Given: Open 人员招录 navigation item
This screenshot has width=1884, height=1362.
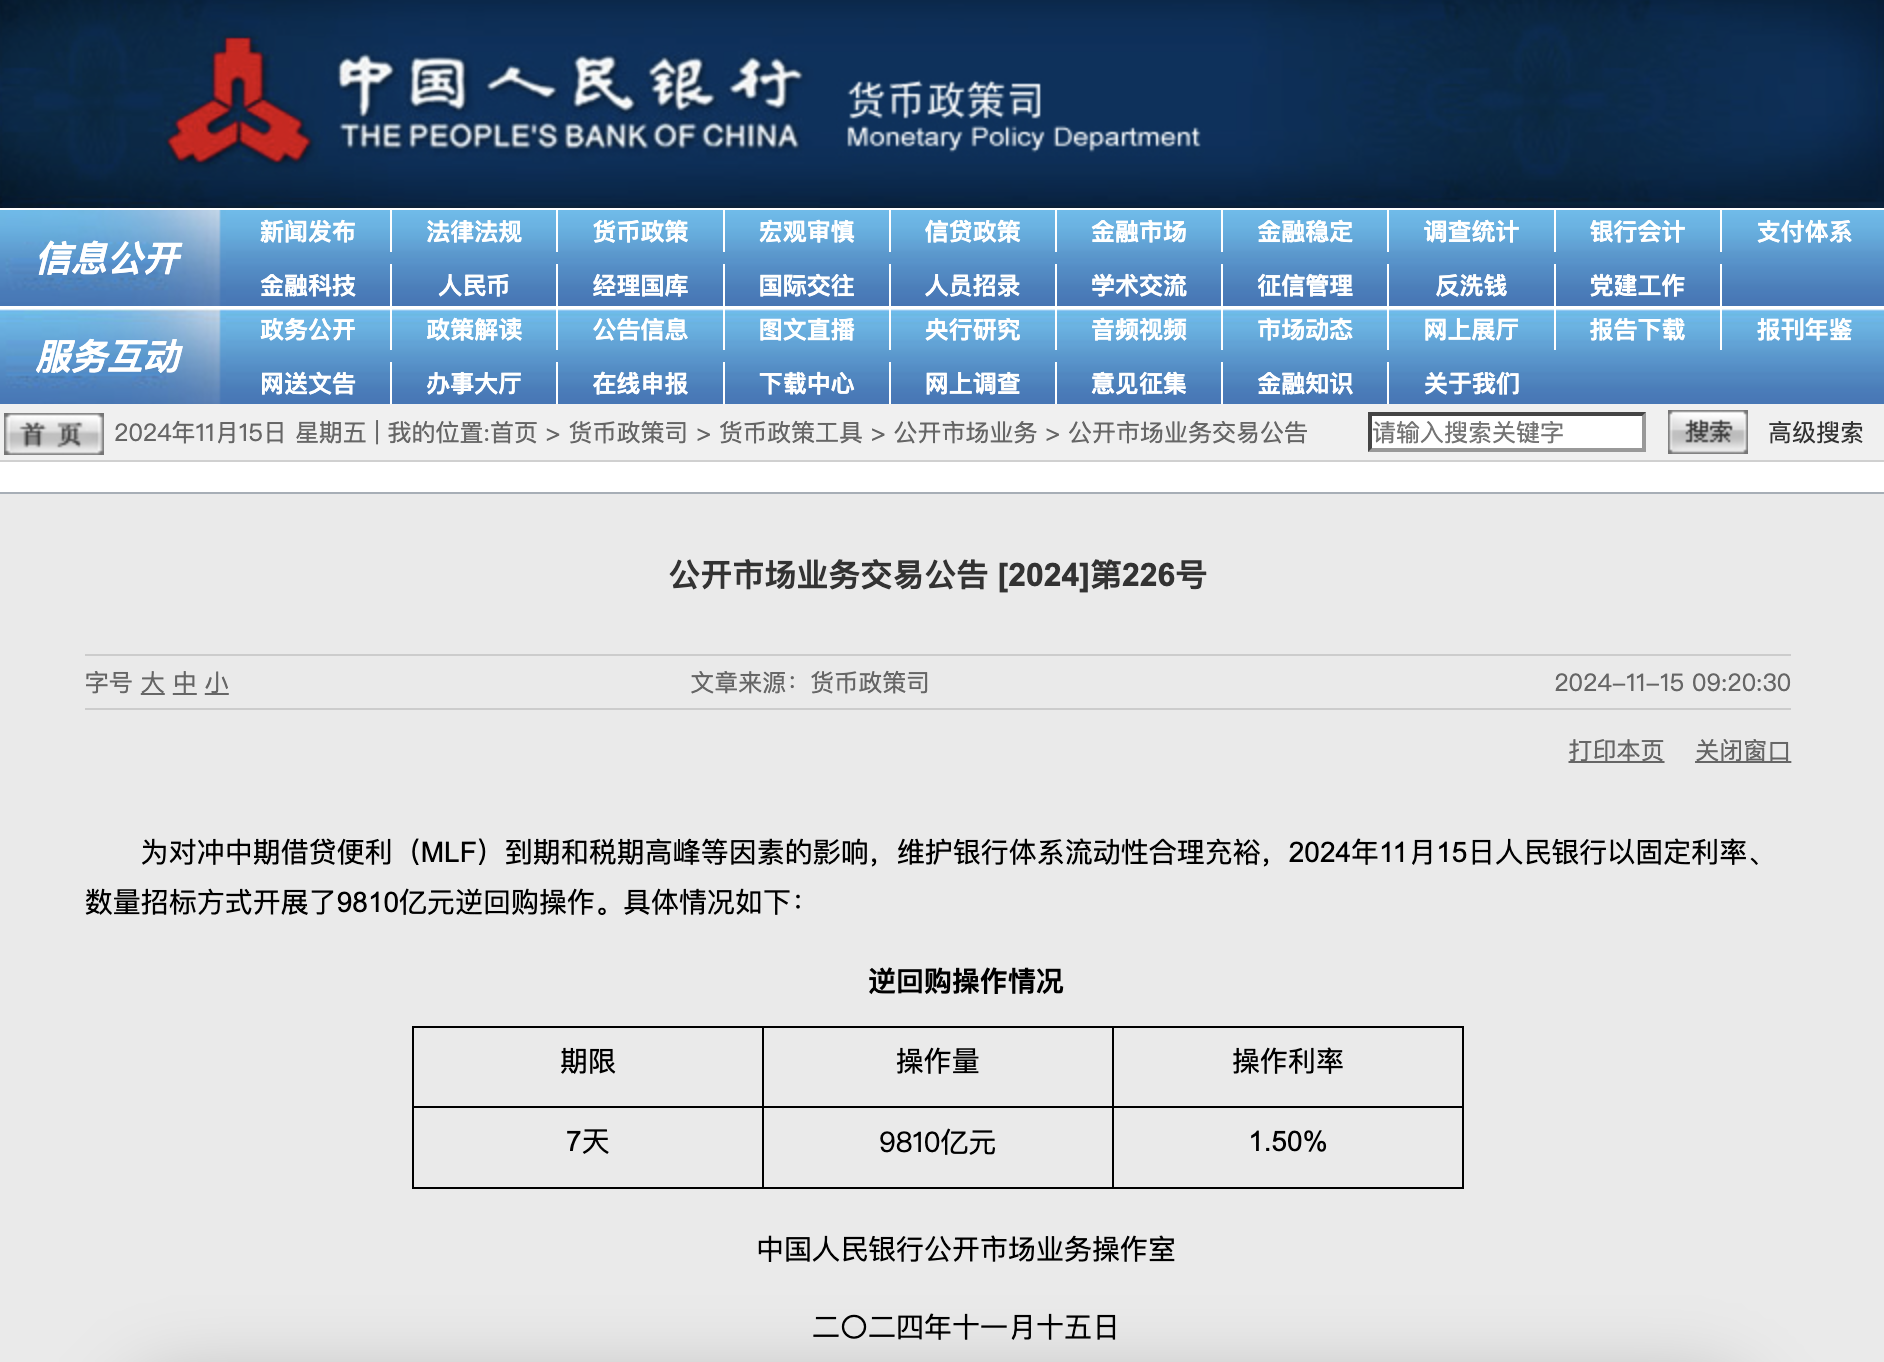Looking at the screenshot, I should coord(972,286).
